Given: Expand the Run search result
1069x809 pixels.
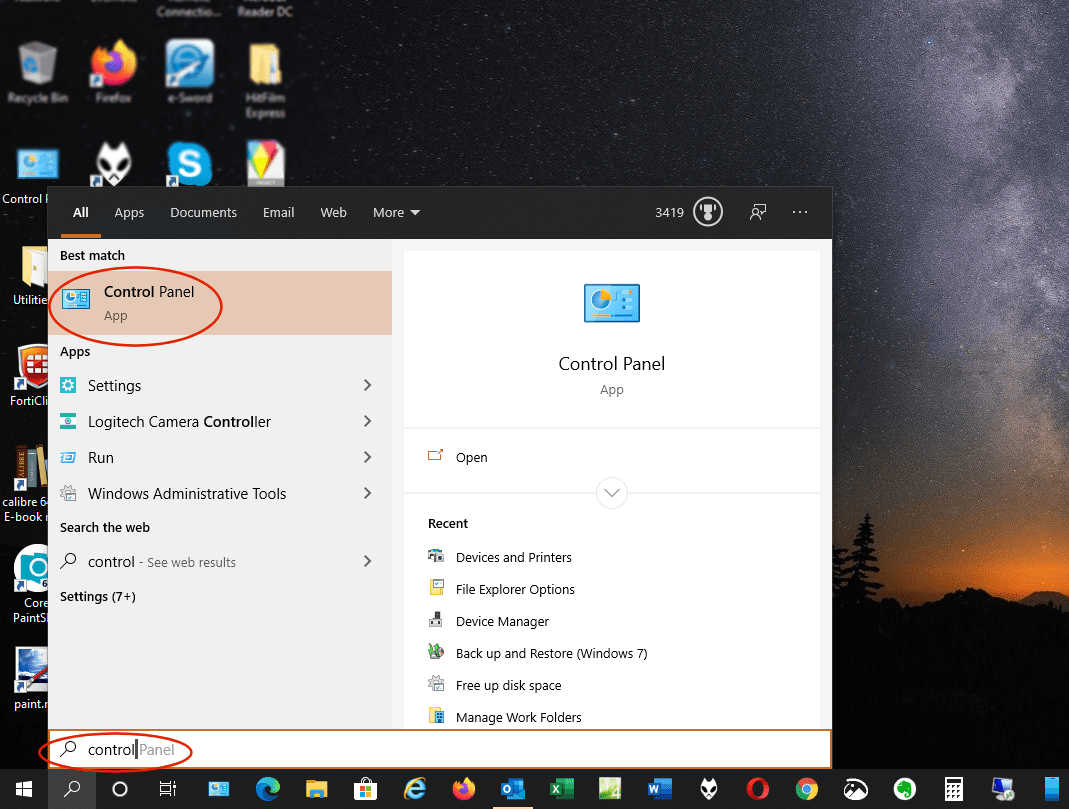Looking at the screenshot, I should [x=368, y=457].
